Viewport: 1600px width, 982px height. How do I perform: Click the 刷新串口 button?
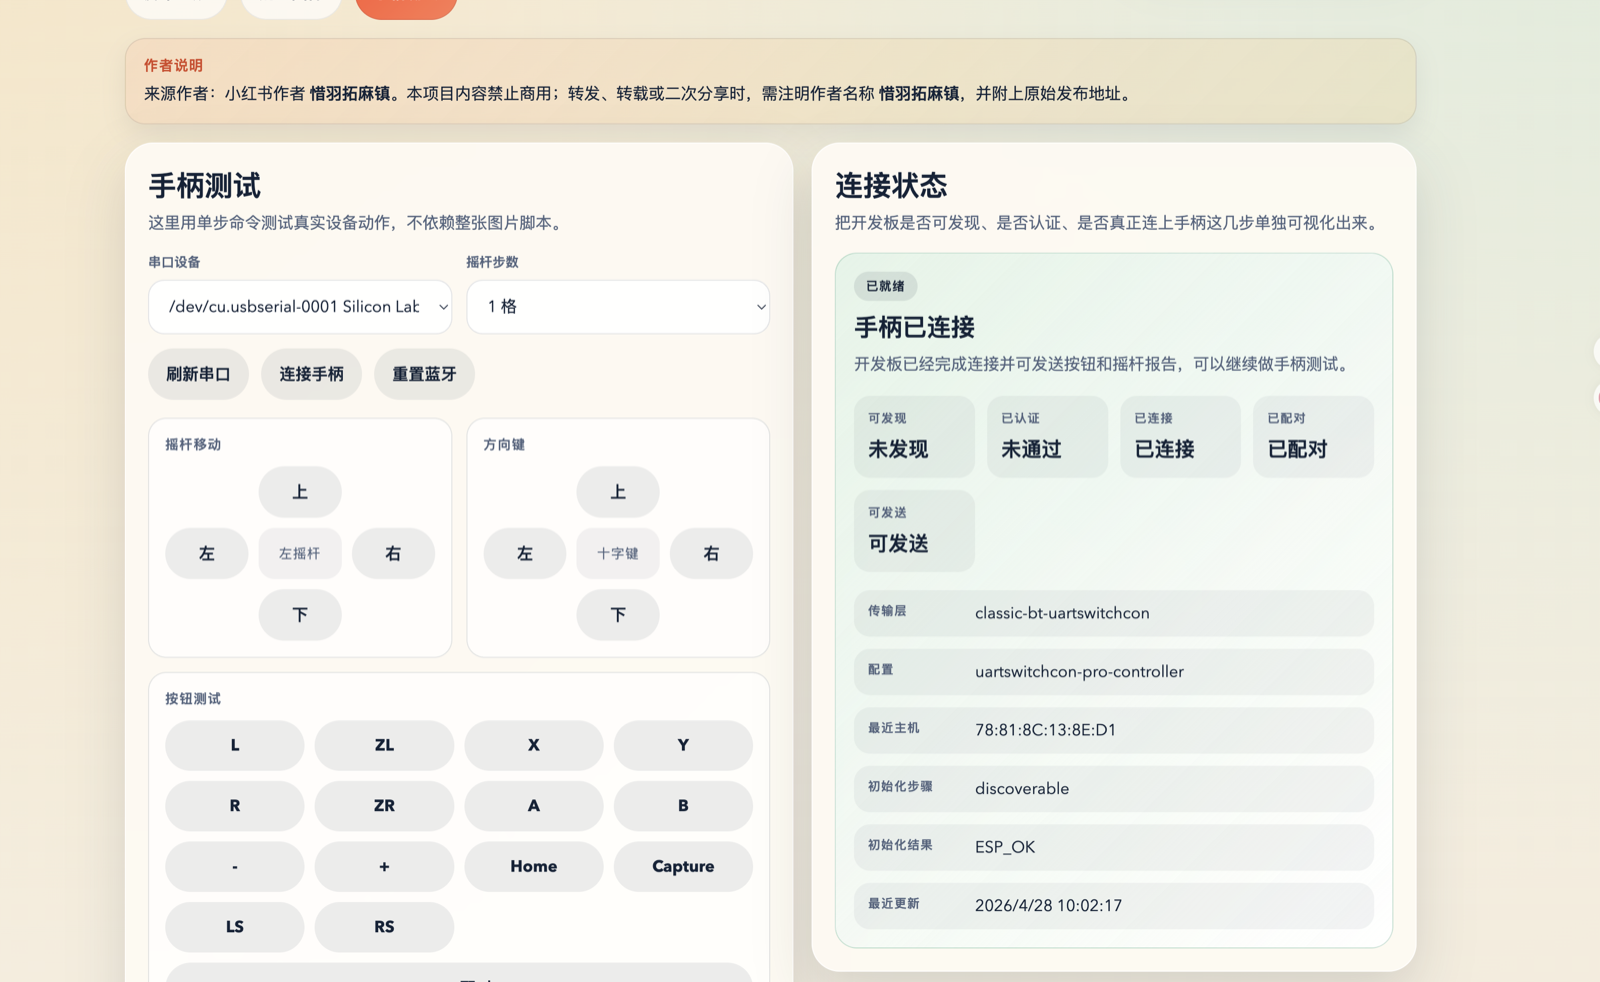point(198,374)
